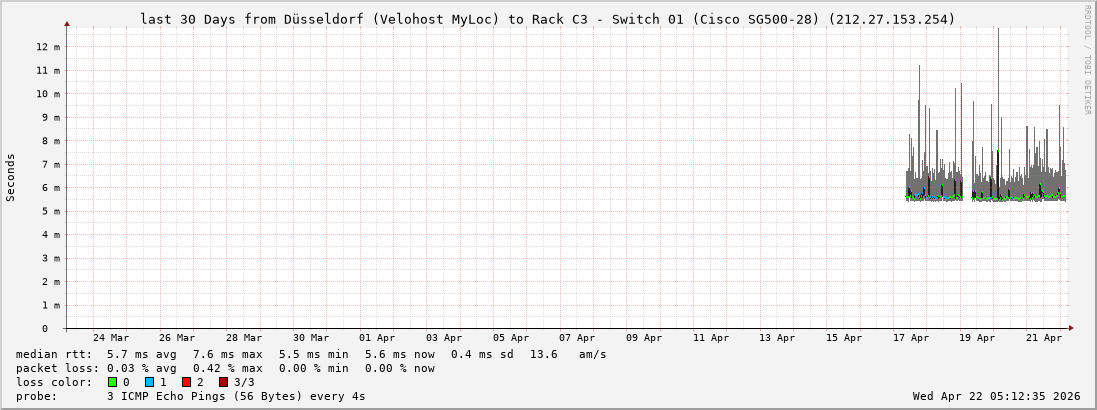Click the blue 1 loss color swatch
The image size is (1097, 410).
(149, 382)
